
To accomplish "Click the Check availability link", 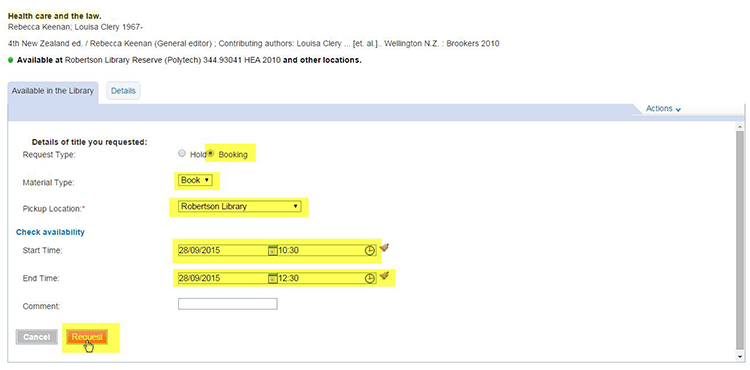I will (50, 232).
